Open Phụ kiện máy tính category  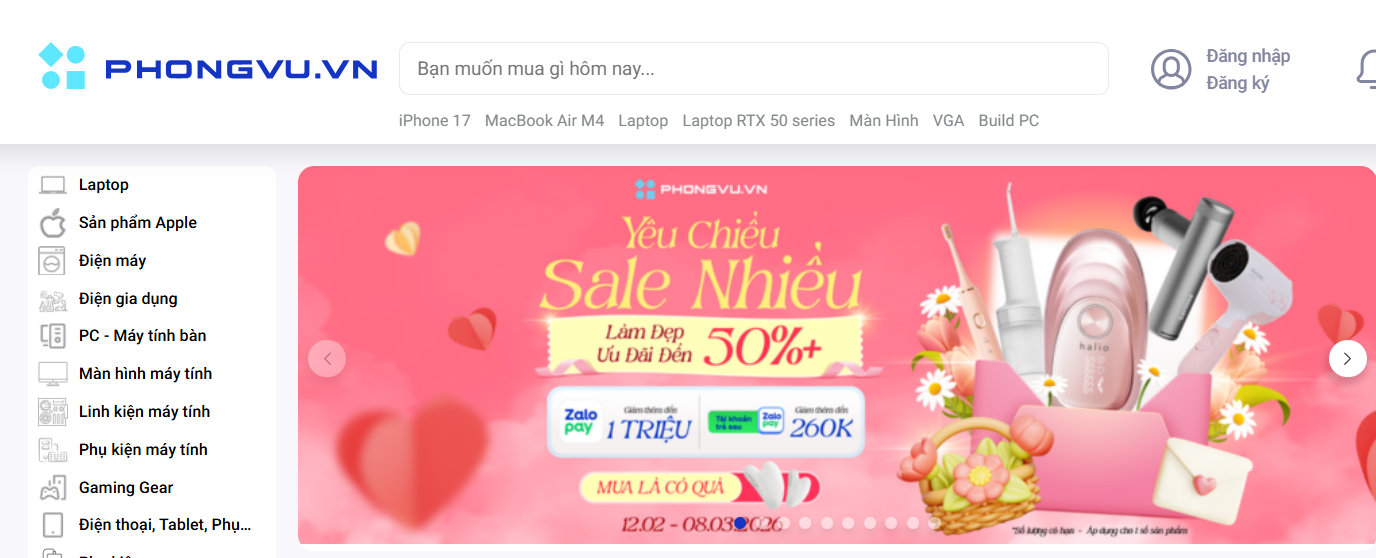coord(143,450)
